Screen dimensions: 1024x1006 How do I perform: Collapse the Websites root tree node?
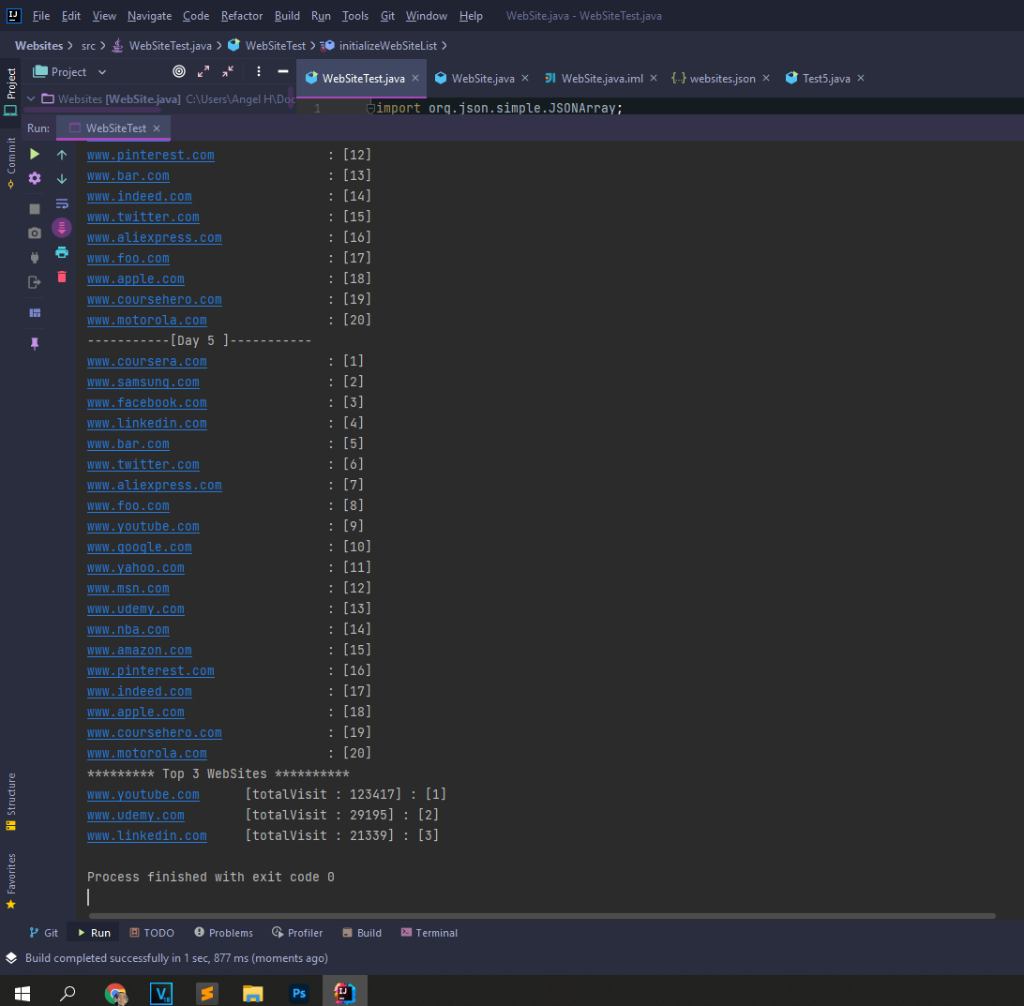click(x=31, y=99)
